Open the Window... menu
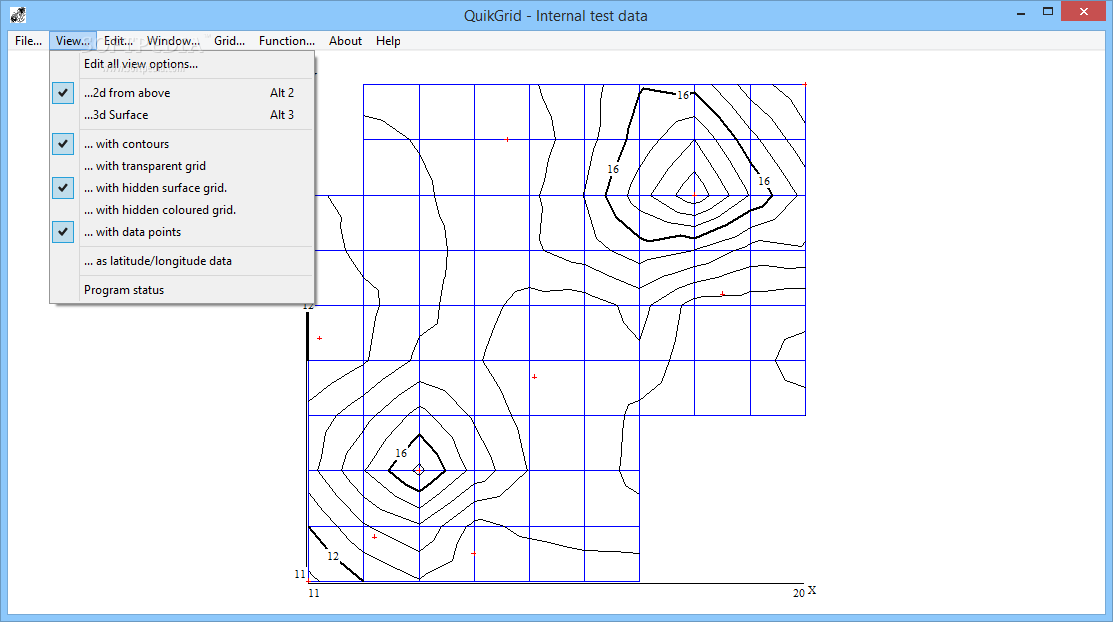 [x=173, y=41]
